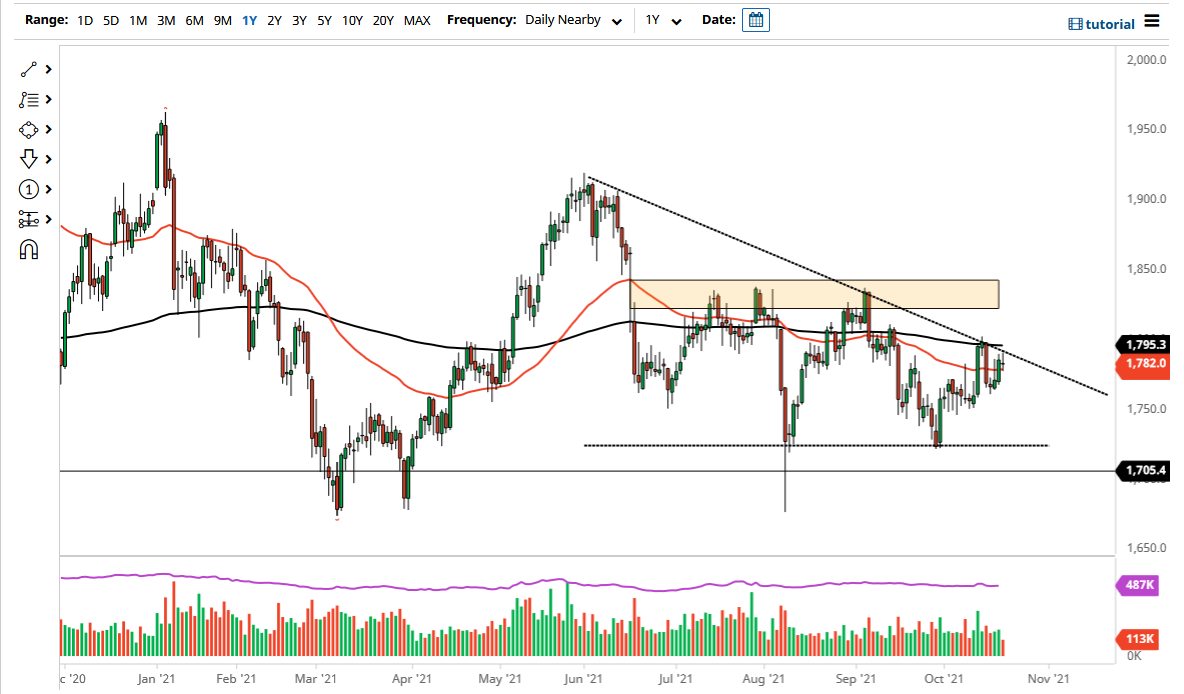Screen dimensions: 1184x694
Task: Open the date picker calendar icon
Action: tap(756, 20)
